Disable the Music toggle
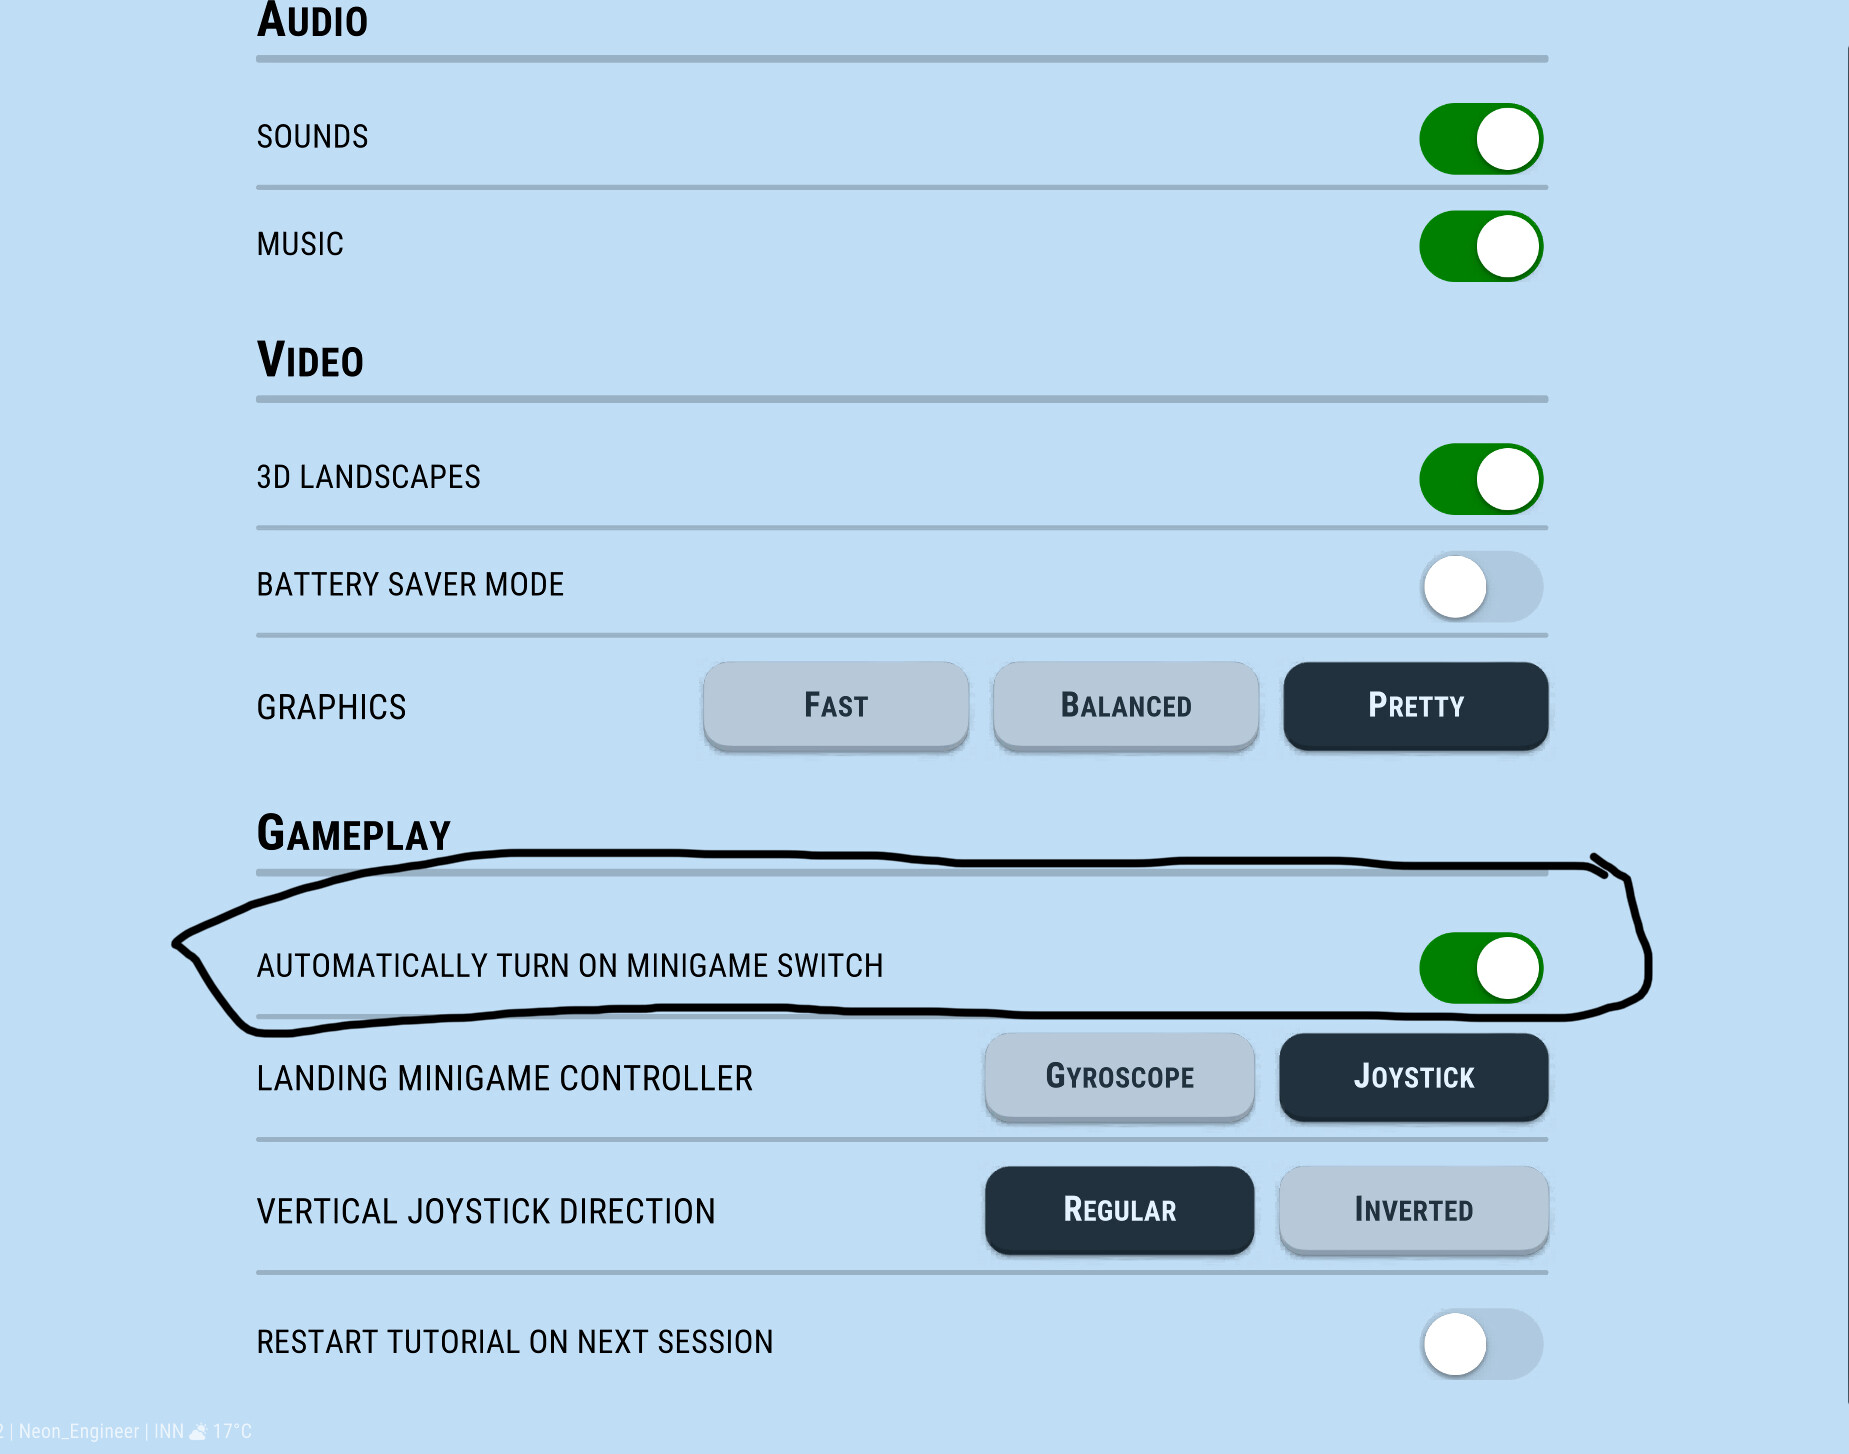This screenshot has width=1849, height=1454. (x=1481, y=246)
